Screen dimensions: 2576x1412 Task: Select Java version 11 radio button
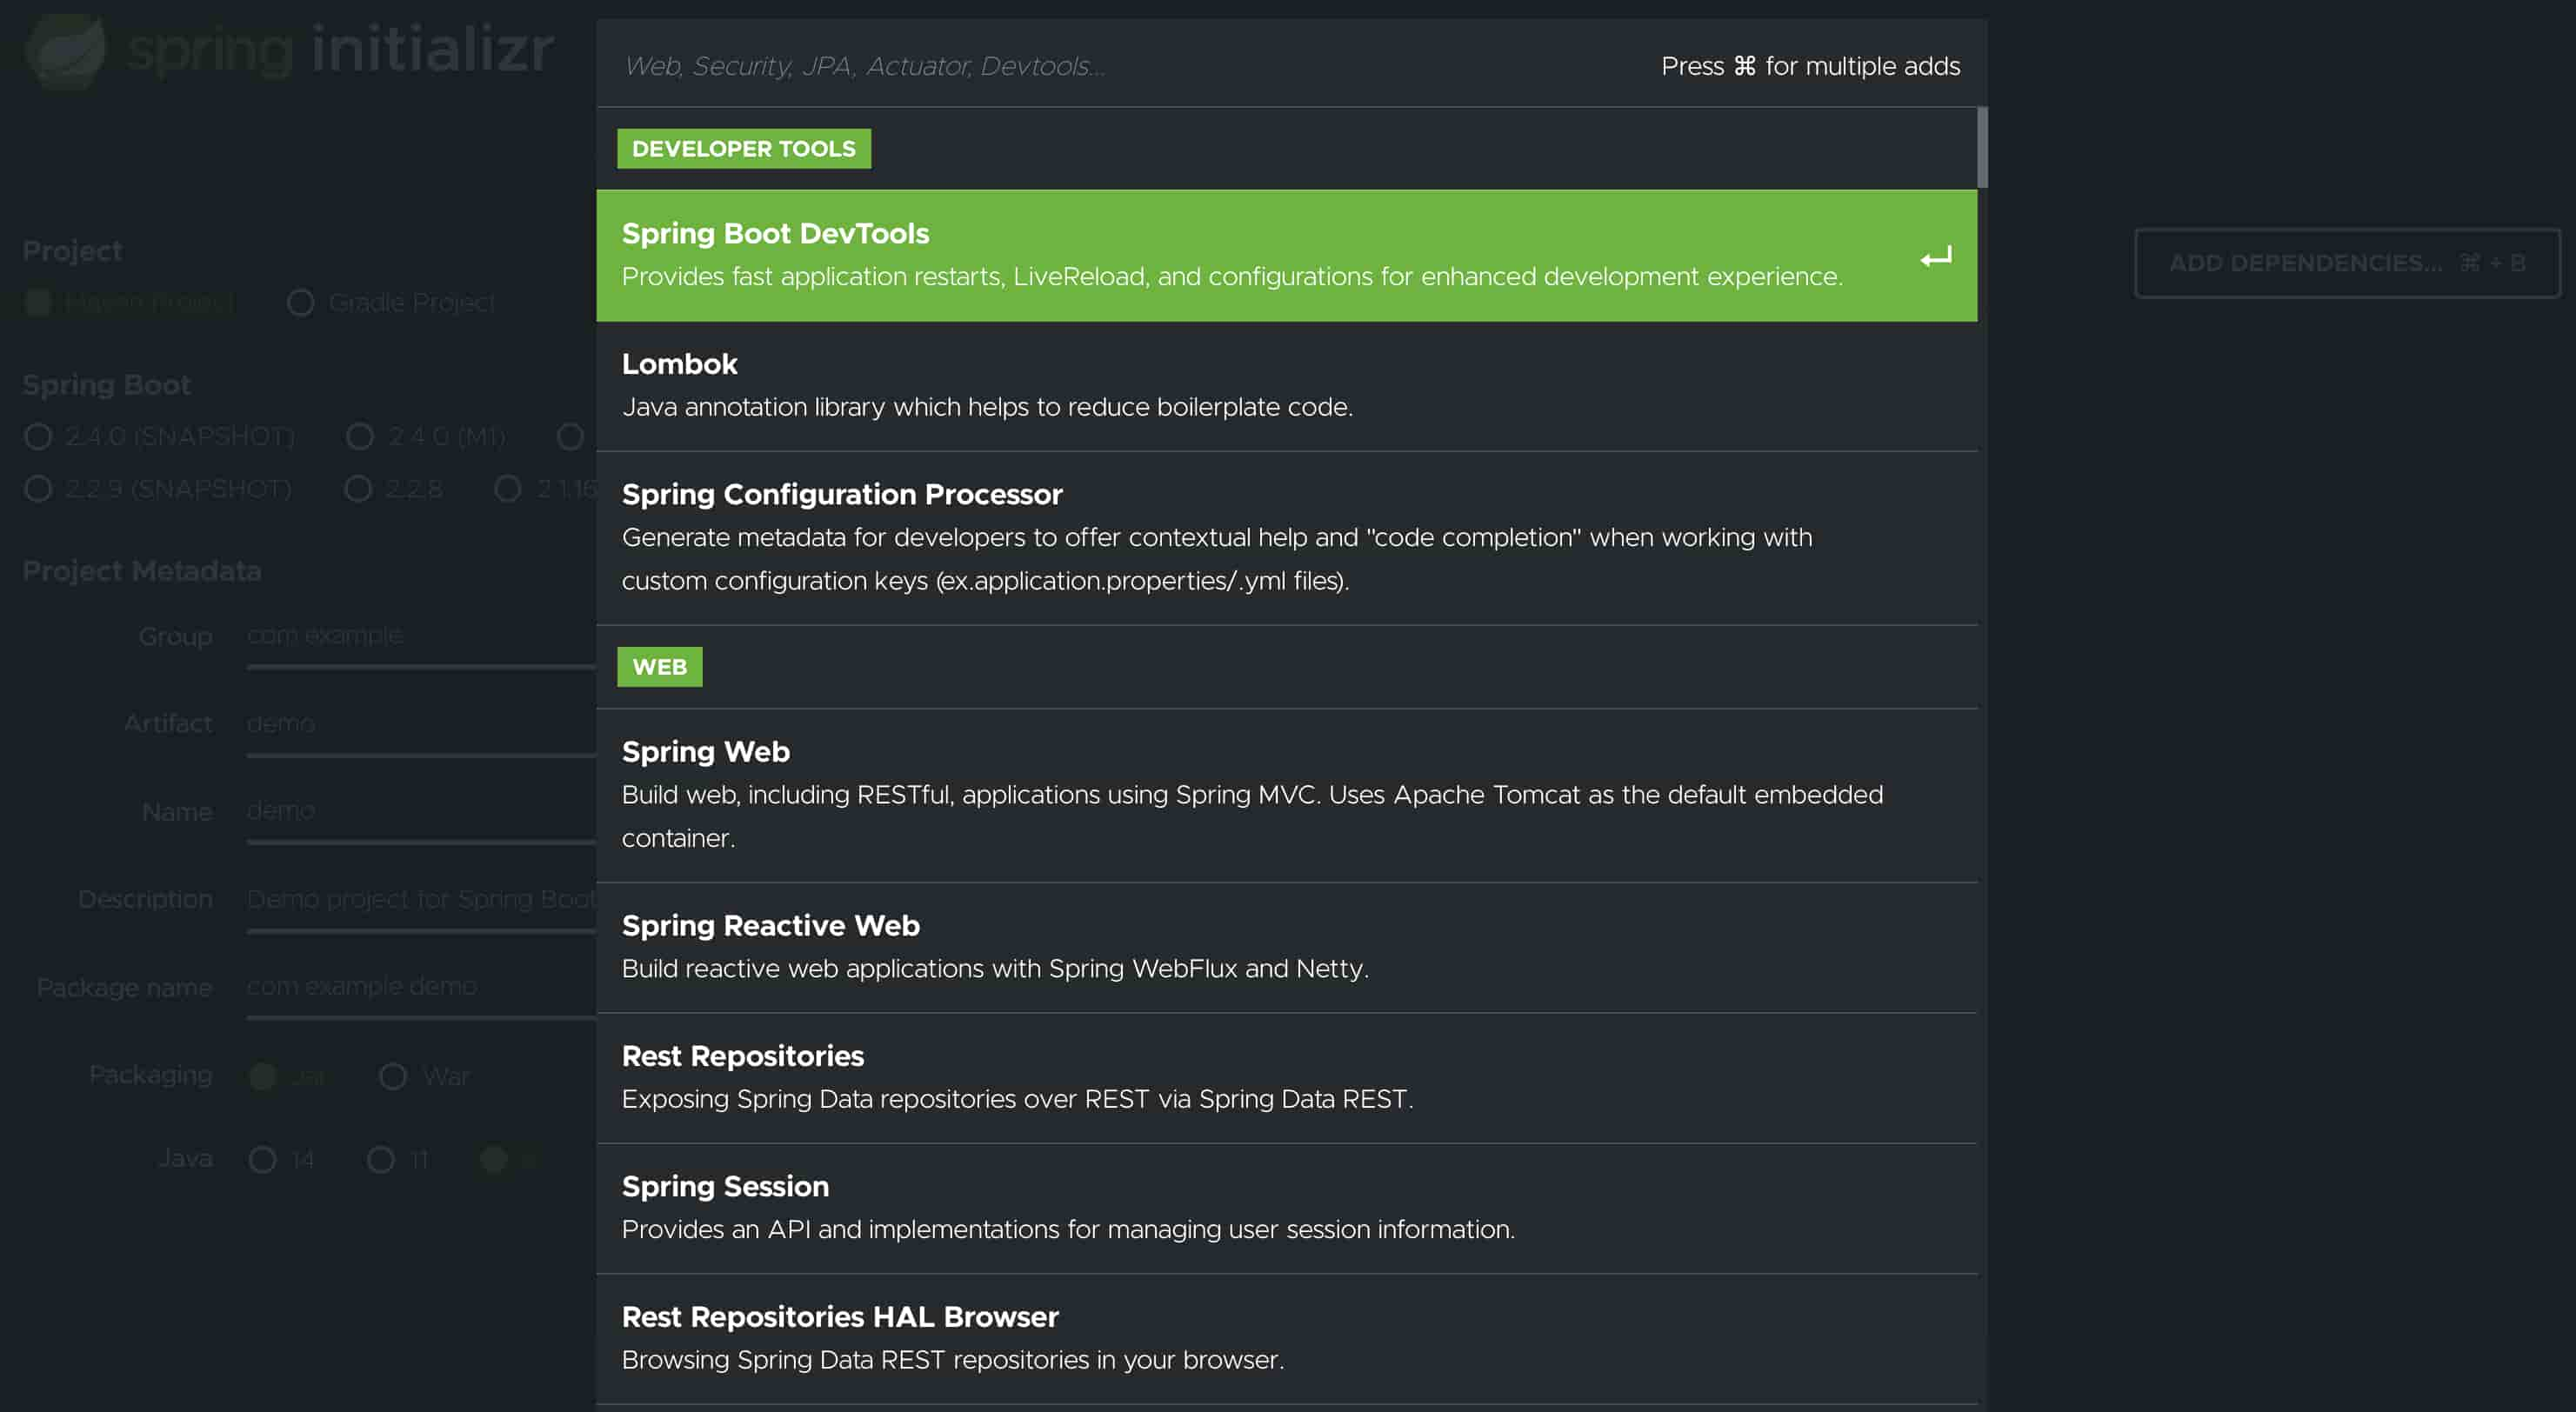pyautogui.click(x=379, y=1155)
